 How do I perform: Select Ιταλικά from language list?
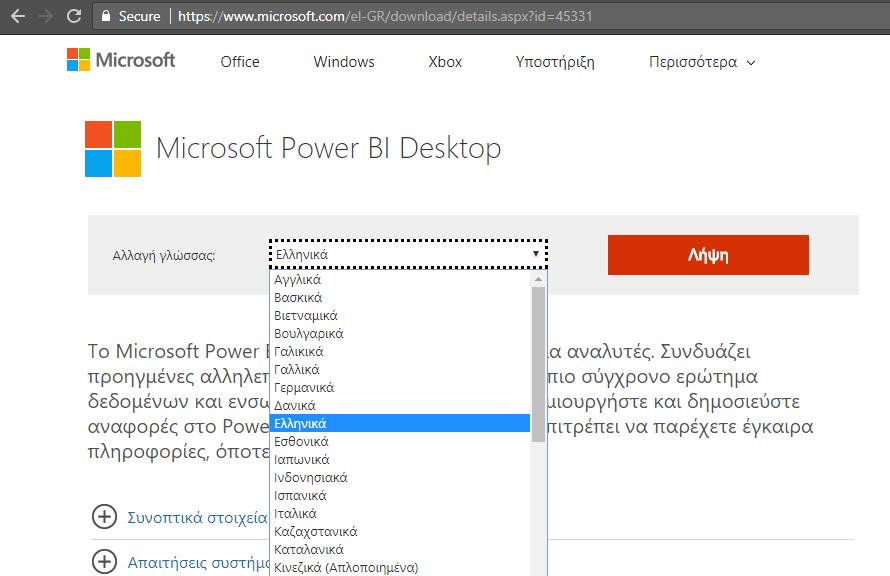tap(400, 514)
